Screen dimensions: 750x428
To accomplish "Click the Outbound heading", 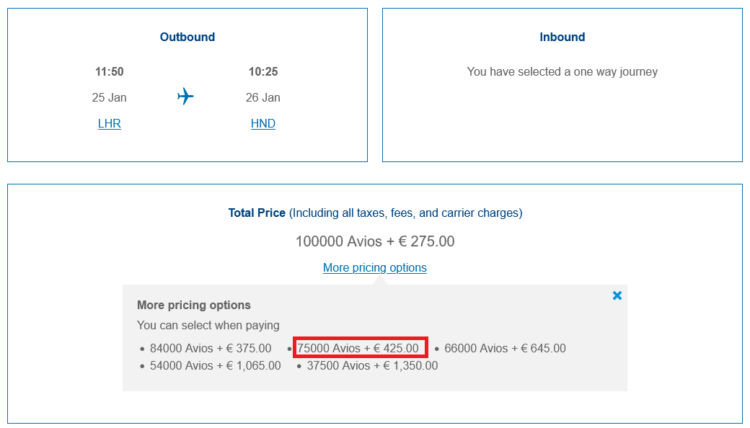I will 187,37.
